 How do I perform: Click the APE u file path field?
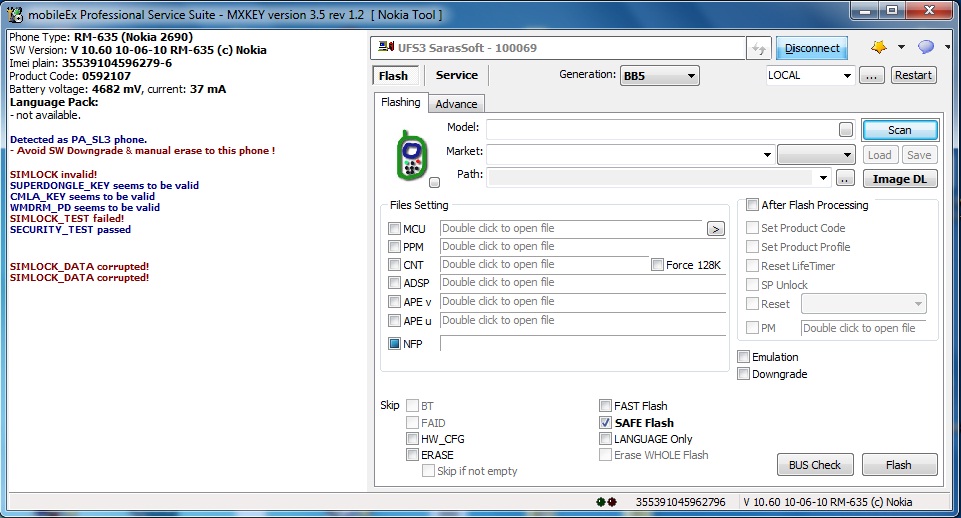click(583, 321)
